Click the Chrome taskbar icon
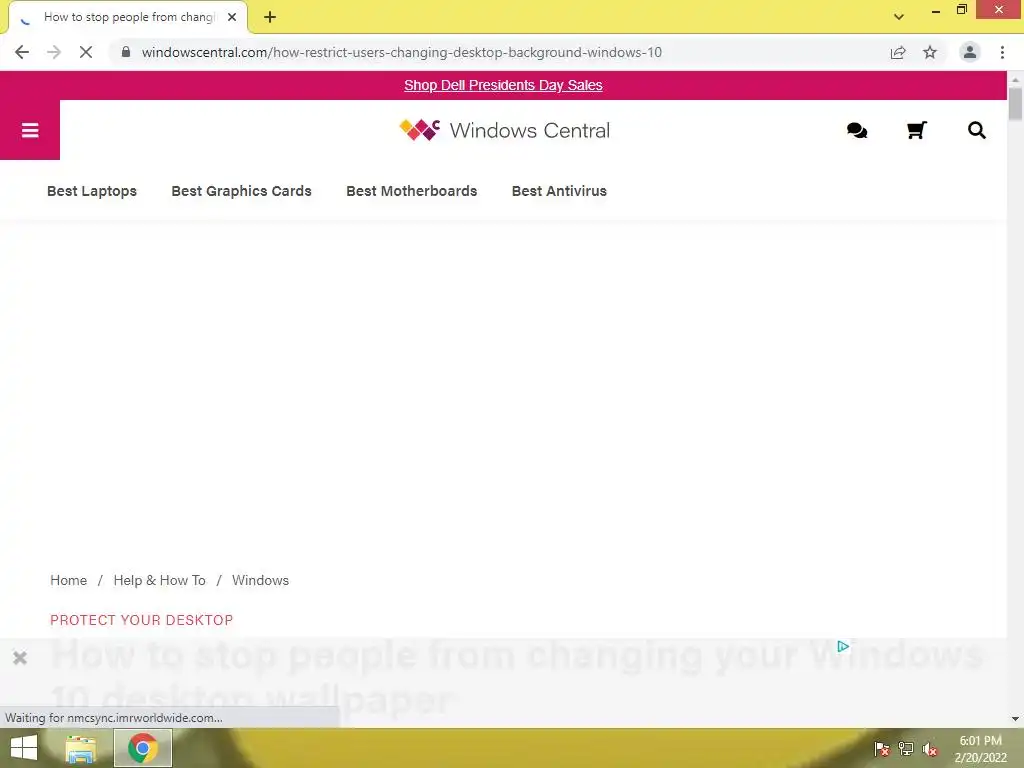The height and width of the screenshot is (768, 1024). 143,748
